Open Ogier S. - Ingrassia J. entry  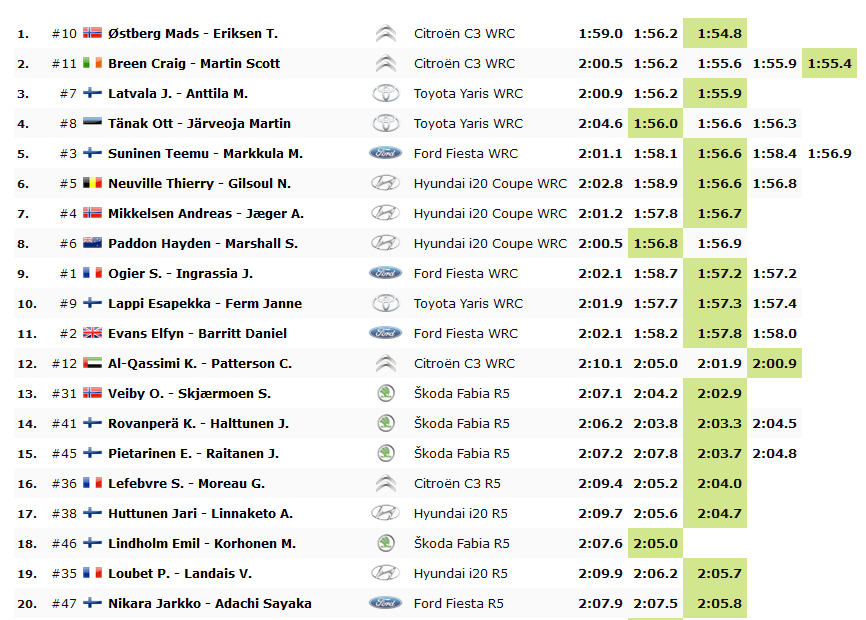(x=180, y=273)
